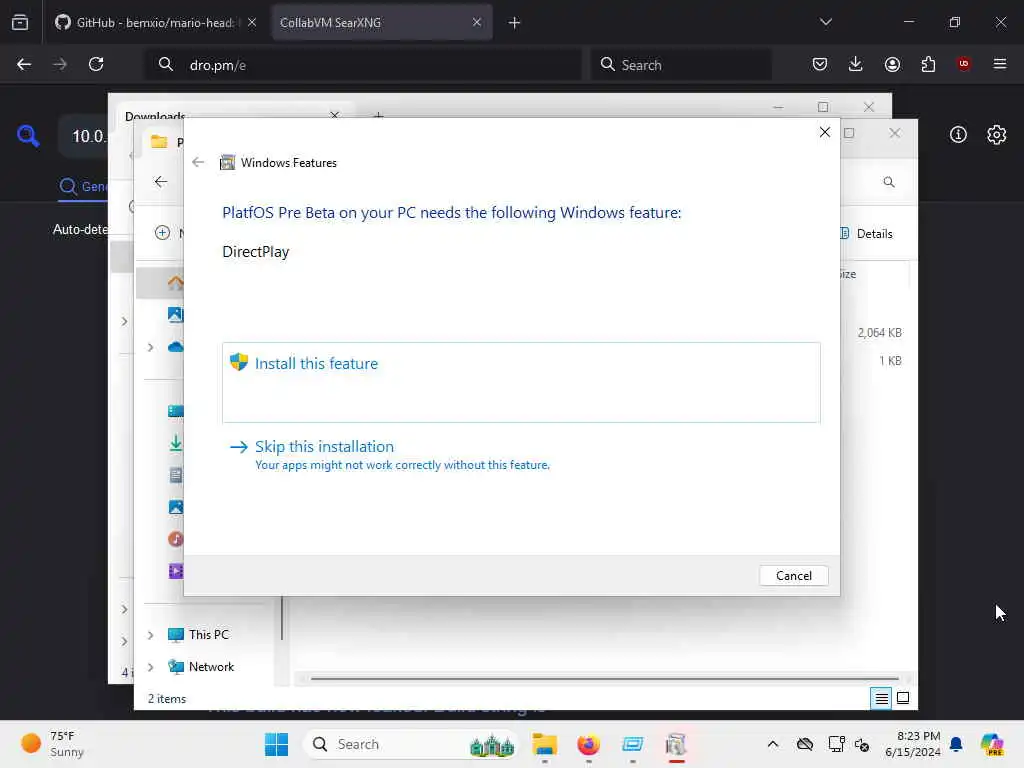
Task: Open Firefox from taskbar
Action: point(588,744)
